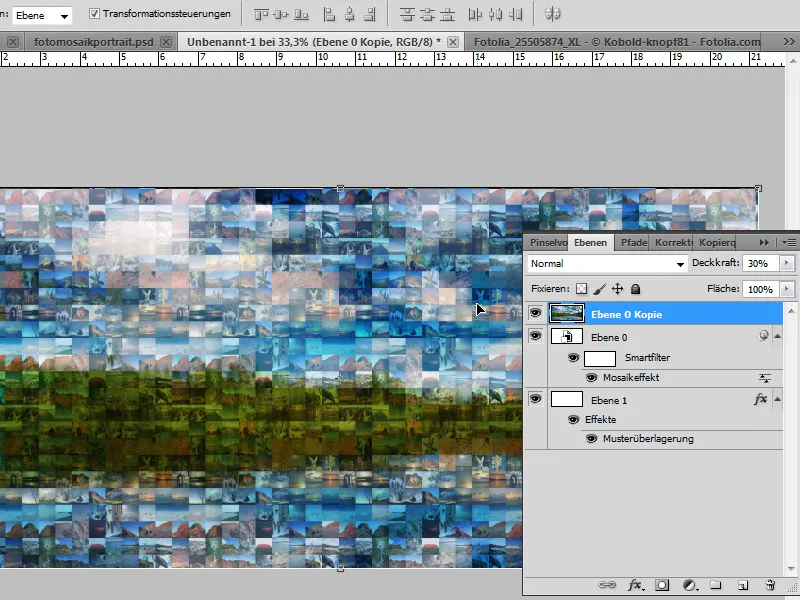Viewport: 800px width, 600px height.
Task: Click distribute top edges icon
Action: click(407, 14)
